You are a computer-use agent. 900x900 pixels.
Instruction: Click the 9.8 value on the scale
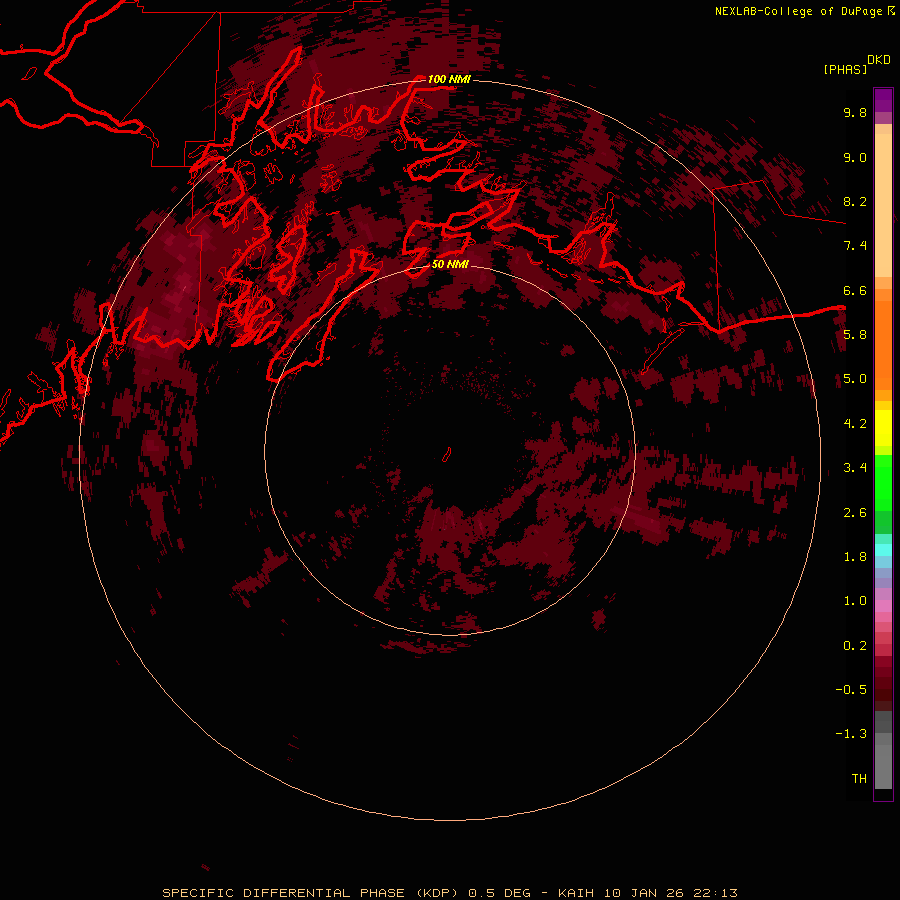pyautogui.click(x=855, y=112)
